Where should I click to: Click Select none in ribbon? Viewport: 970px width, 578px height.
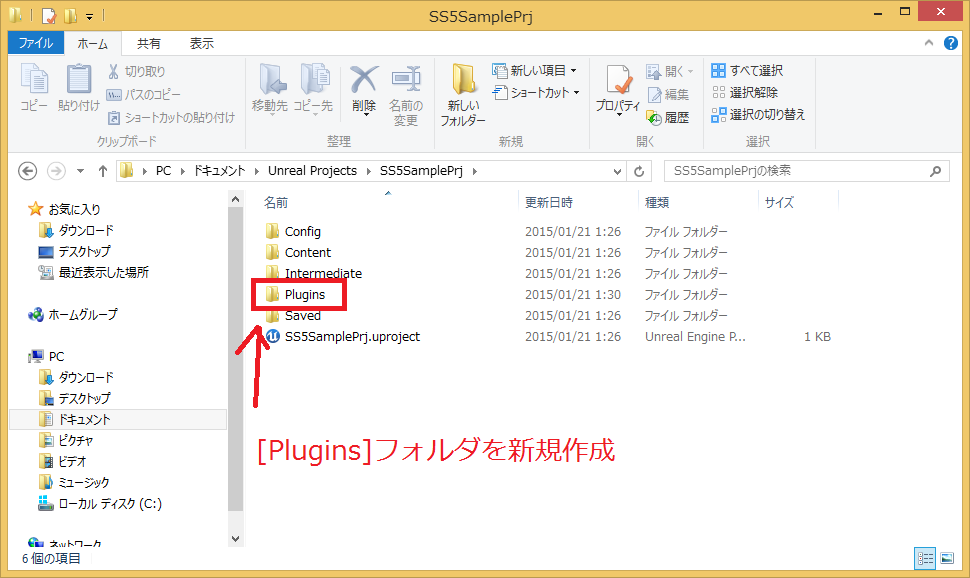pos(745,93)
